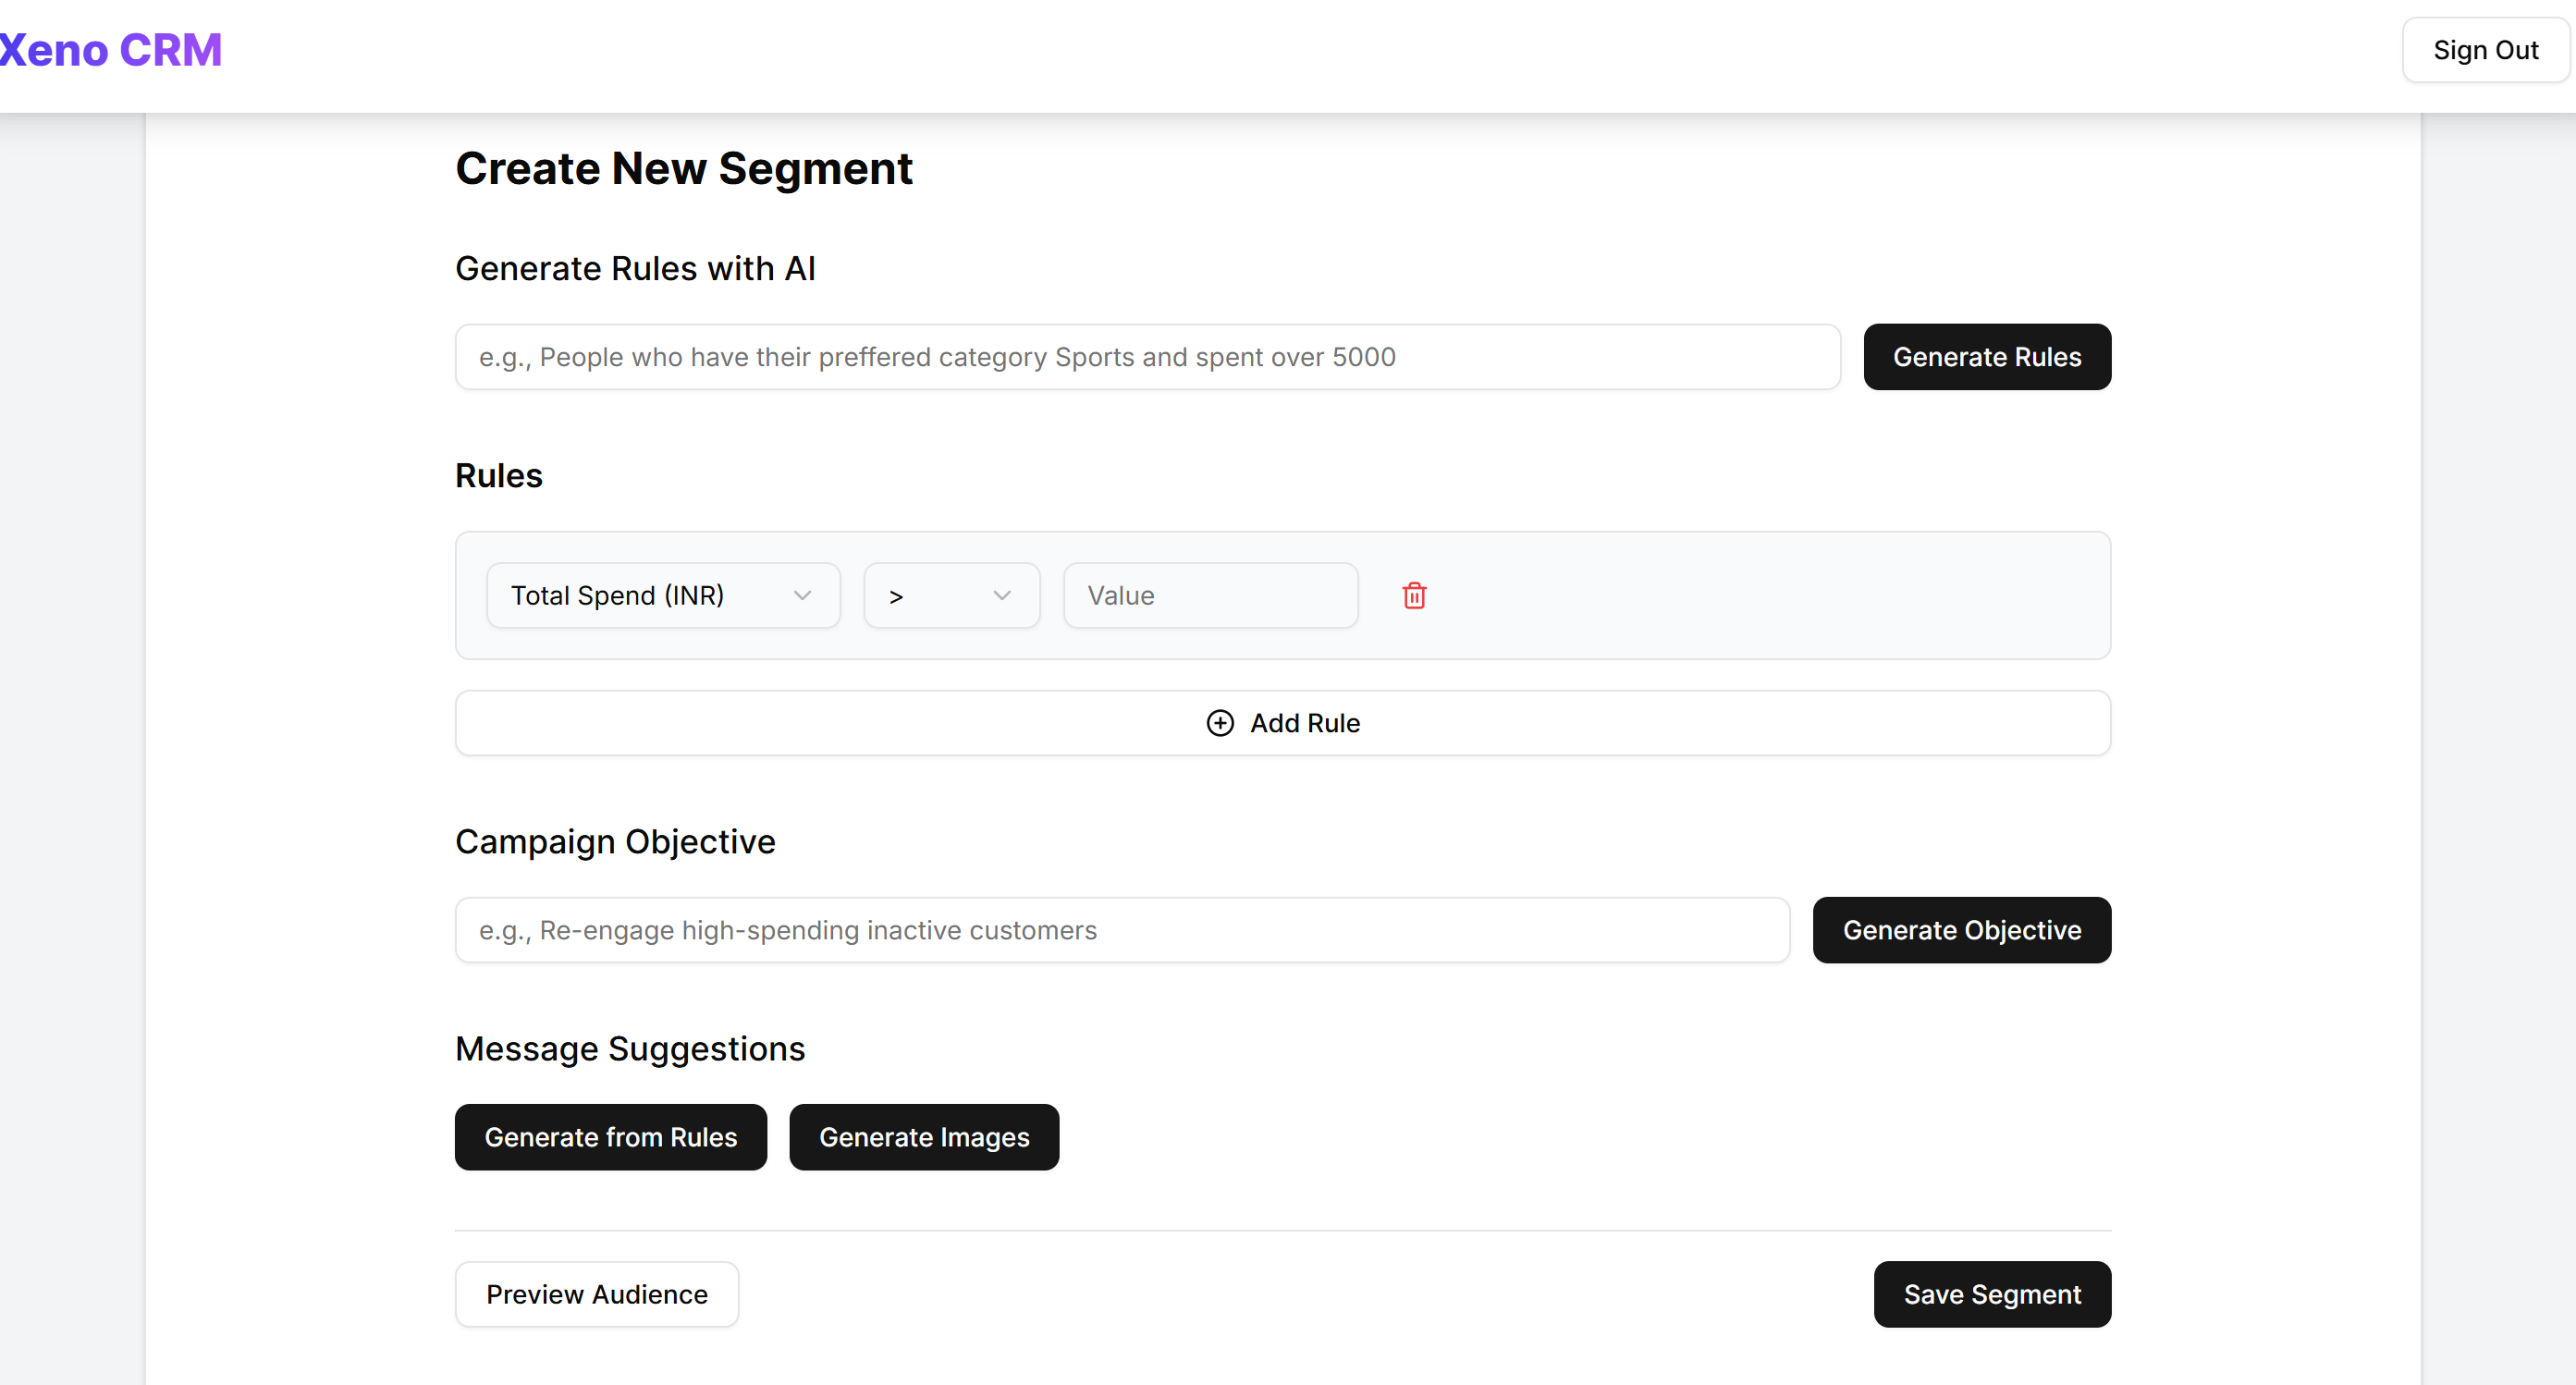Open Preview Audience

coord(596,1294)
